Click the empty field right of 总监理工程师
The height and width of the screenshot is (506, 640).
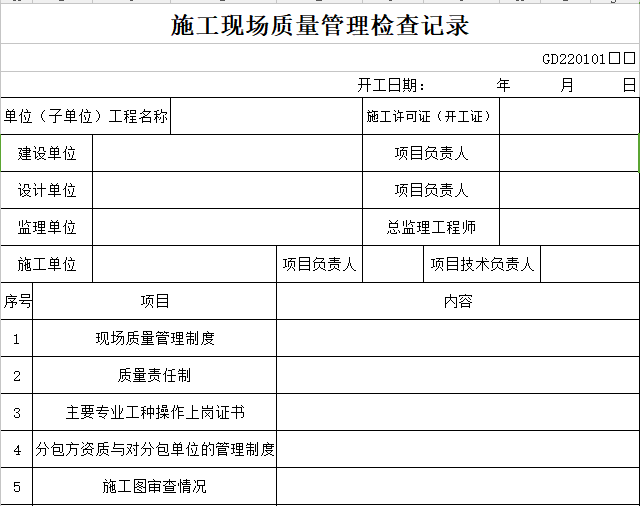568,227
